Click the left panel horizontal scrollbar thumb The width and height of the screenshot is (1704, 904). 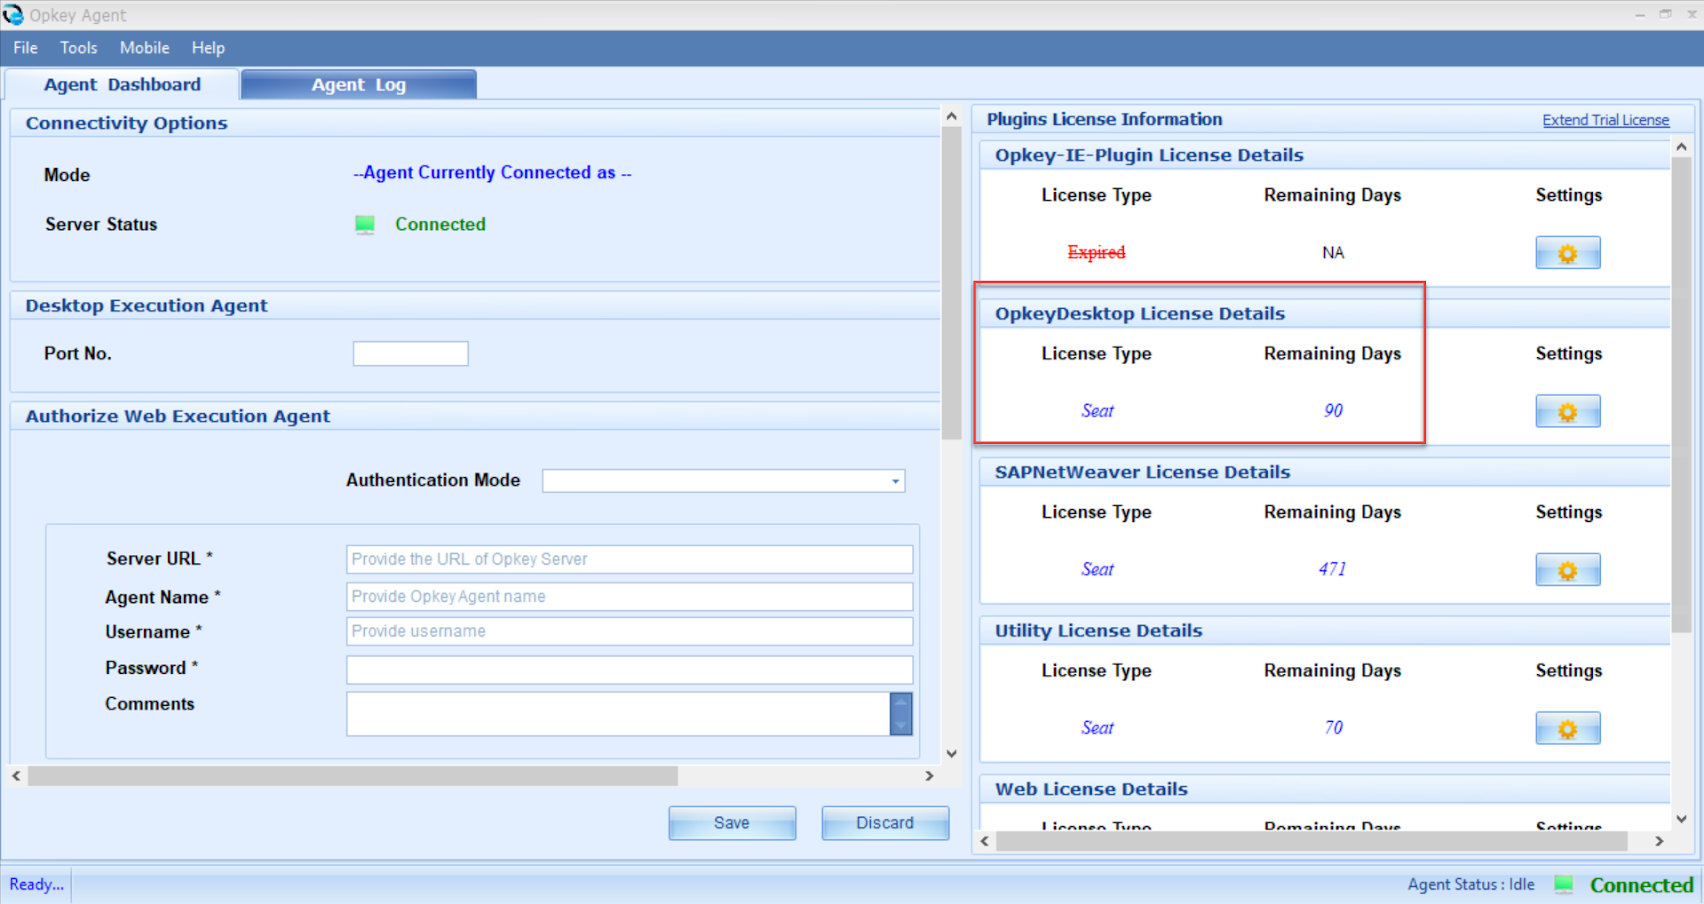[x=353, y=776]
